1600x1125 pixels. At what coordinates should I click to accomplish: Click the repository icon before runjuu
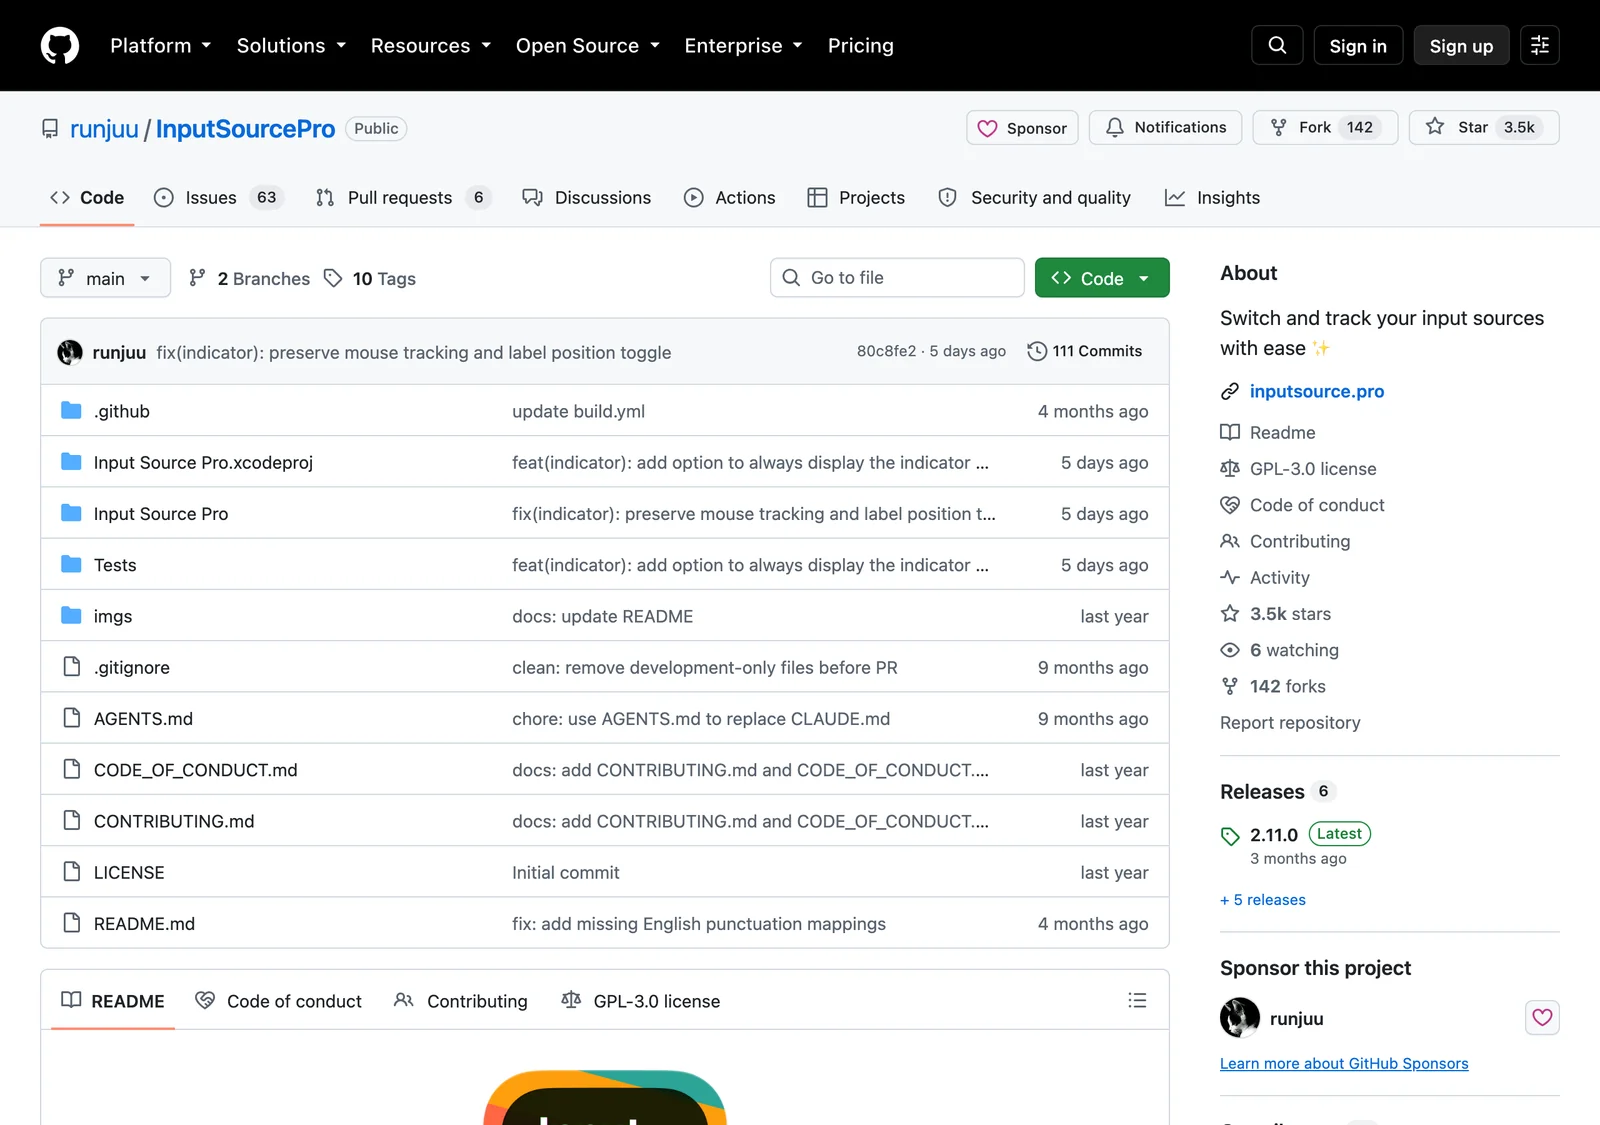point(50,129)
